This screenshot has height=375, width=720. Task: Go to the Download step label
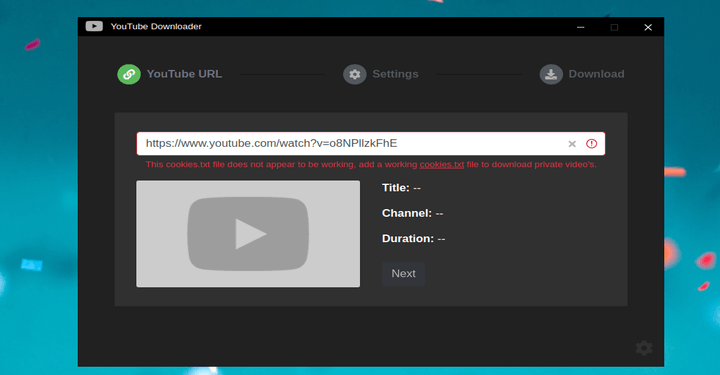(x=596, y=74)
